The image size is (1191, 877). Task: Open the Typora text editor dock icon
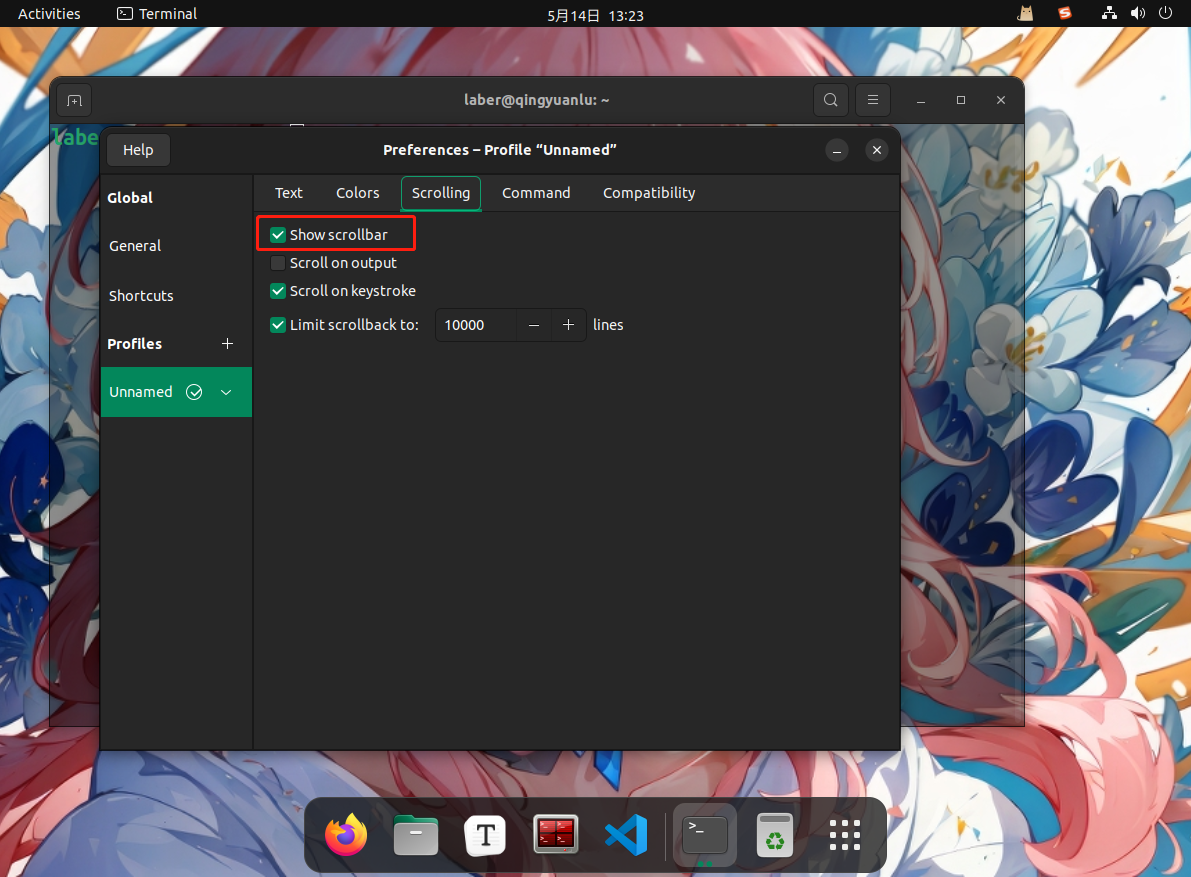pyautogui.click(x=485, y=835)
